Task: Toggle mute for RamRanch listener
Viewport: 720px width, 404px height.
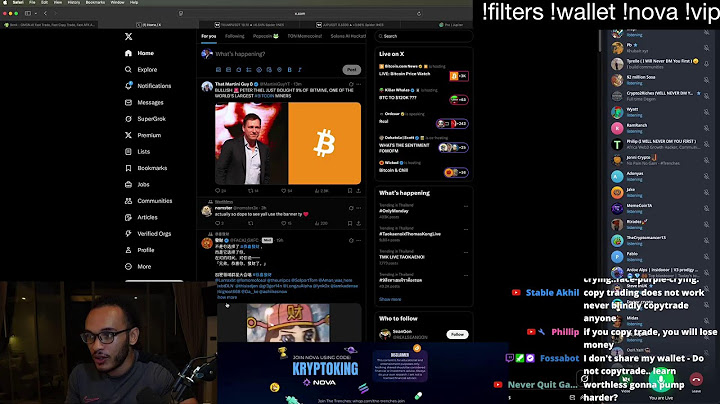Action: 706,128
